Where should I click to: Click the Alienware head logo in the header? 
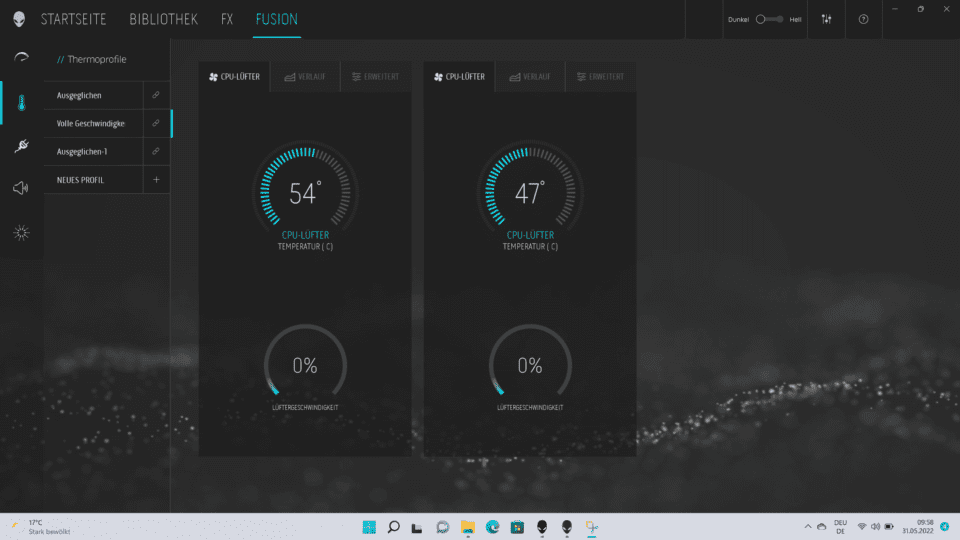coord(19,19)
